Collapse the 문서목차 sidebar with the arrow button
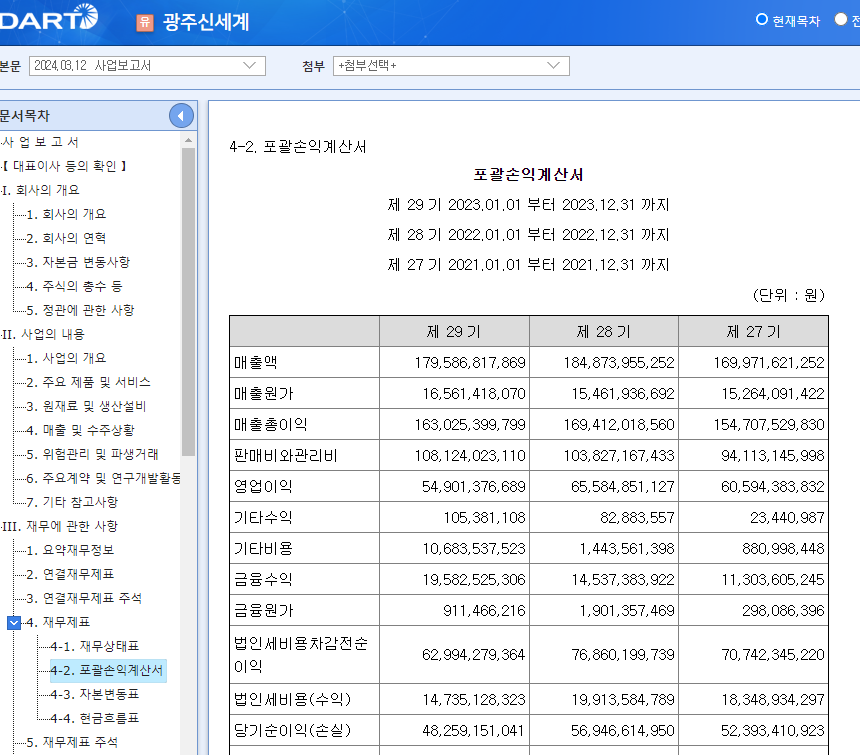Screen dimensions: 860x755 coord(181,115)
